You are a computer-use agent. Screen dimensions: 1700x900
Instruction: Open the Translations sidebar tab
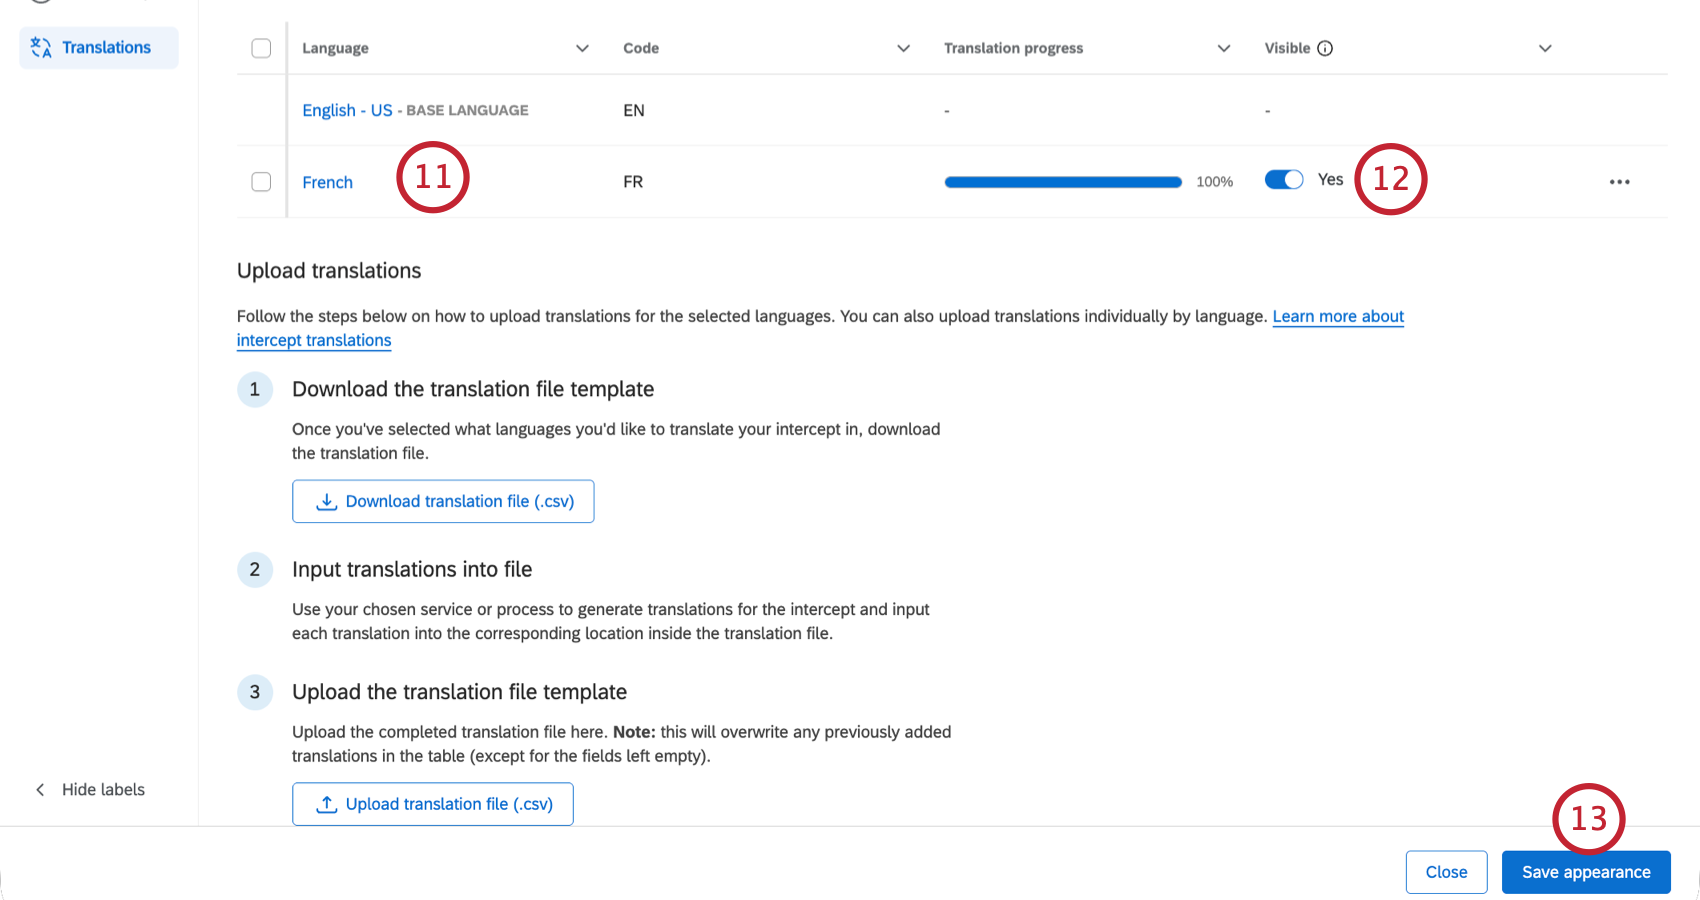click(99, 48)
